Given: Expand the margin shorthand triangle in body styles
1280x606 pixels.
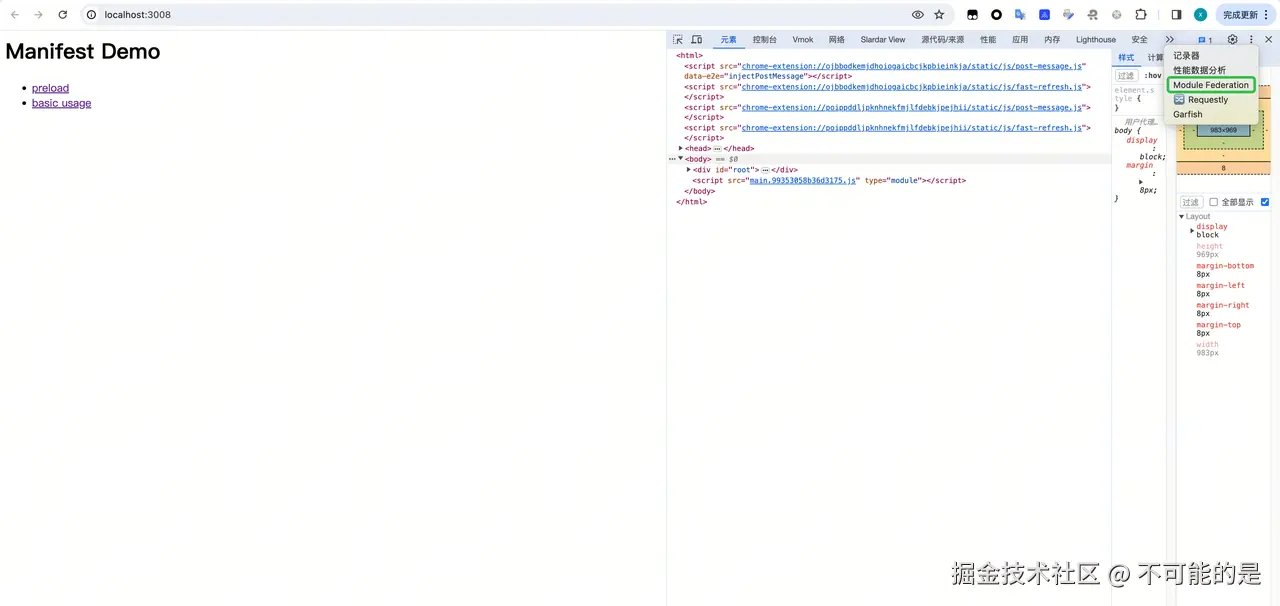Looking at the screenshot, I should pyautogui.click(x=1141, y=182).
